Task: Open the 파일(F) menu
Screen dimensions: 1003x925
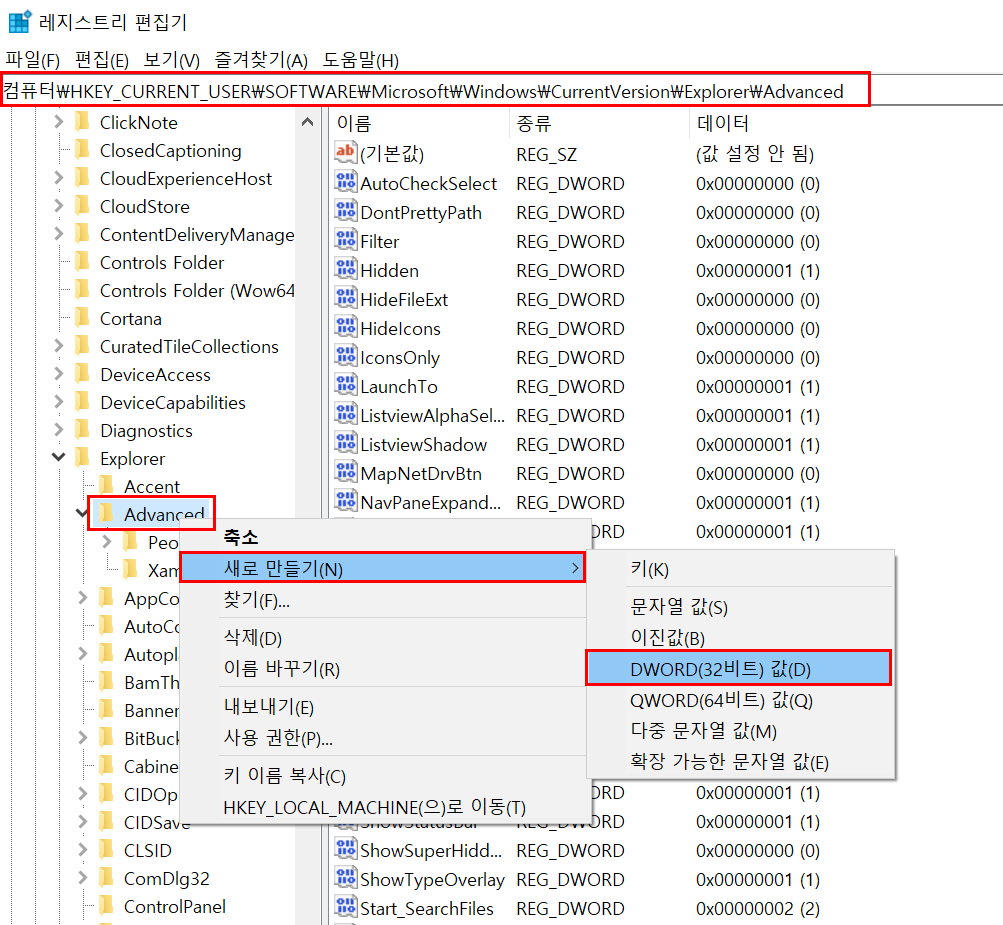Action: 33,60
